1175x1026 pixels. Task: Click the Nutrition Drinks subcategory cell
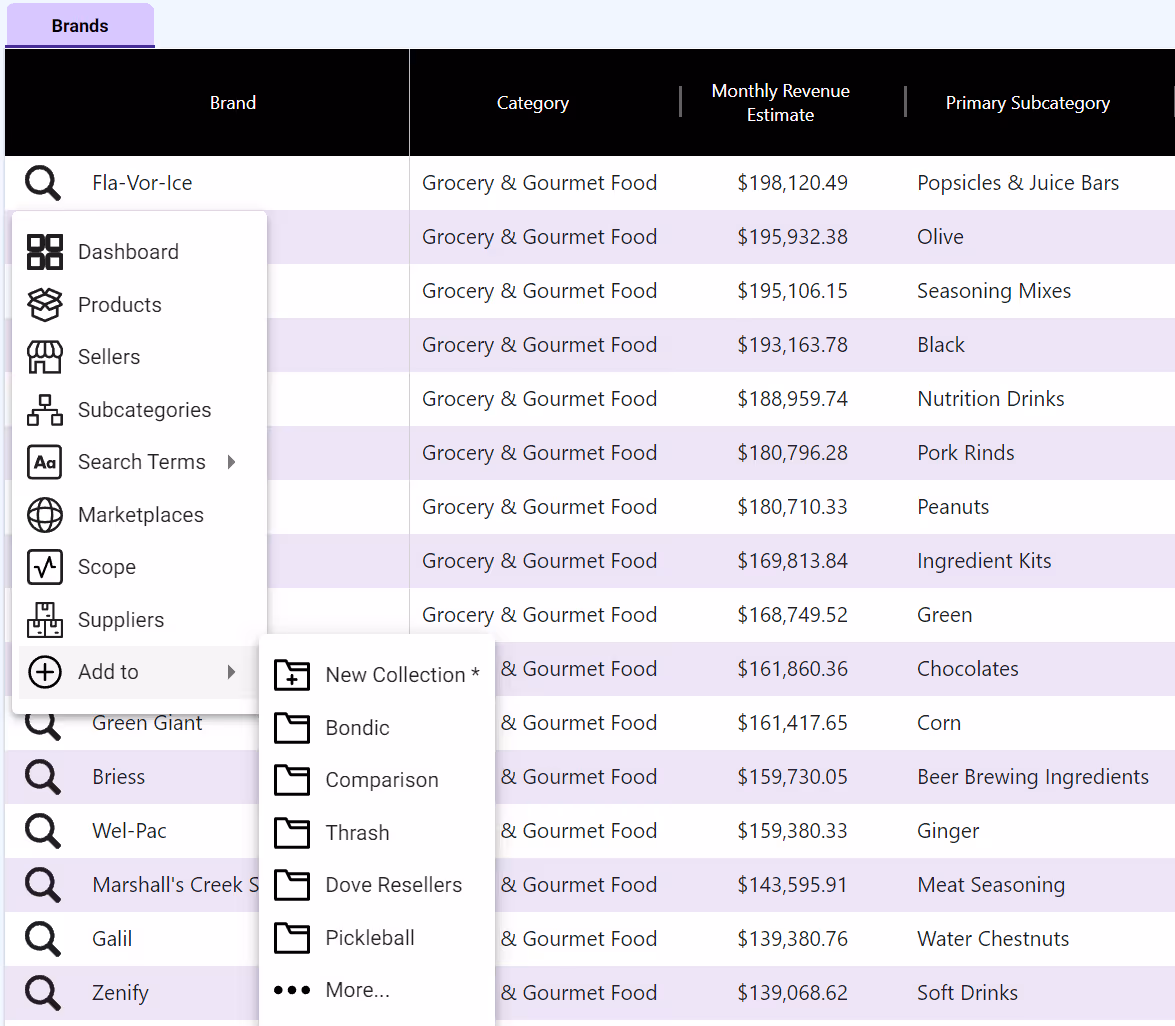coord(991,399)
